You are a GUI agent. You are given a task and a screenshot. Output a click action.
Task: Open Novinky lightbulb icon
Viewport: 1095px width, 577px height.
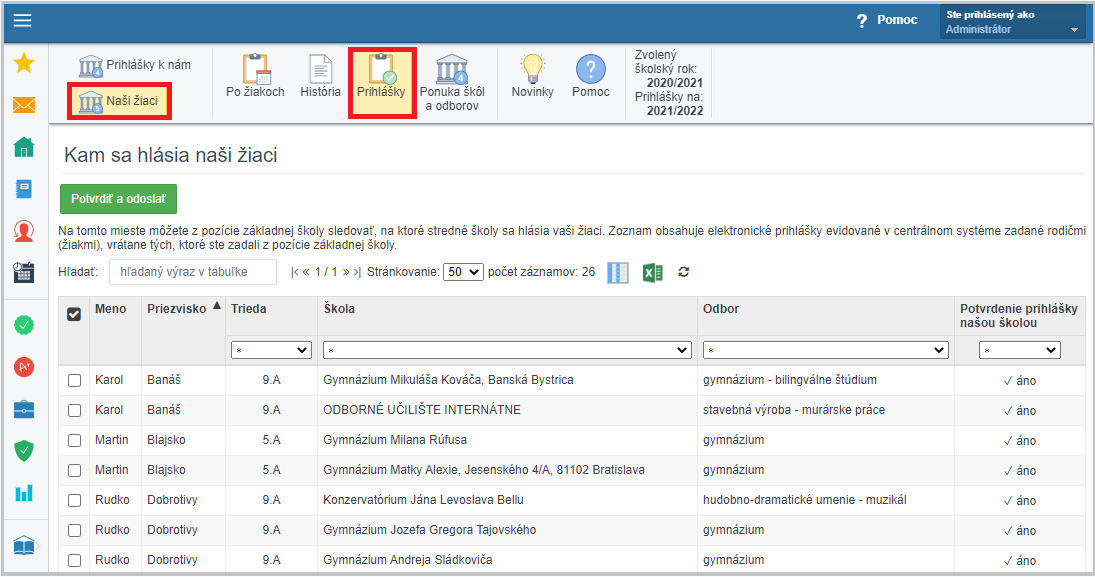532,77
